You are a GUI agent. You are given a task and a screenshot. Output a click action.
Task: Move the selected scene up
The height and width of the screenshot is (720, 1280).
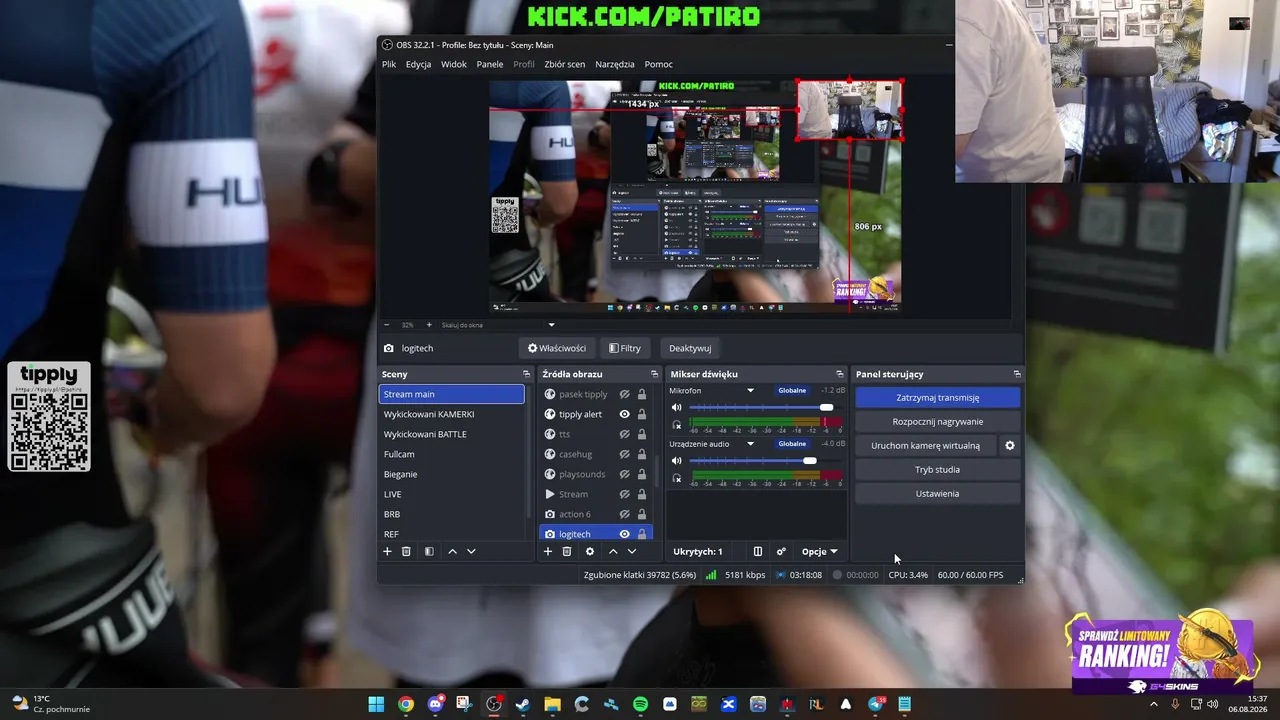[452, 551]
